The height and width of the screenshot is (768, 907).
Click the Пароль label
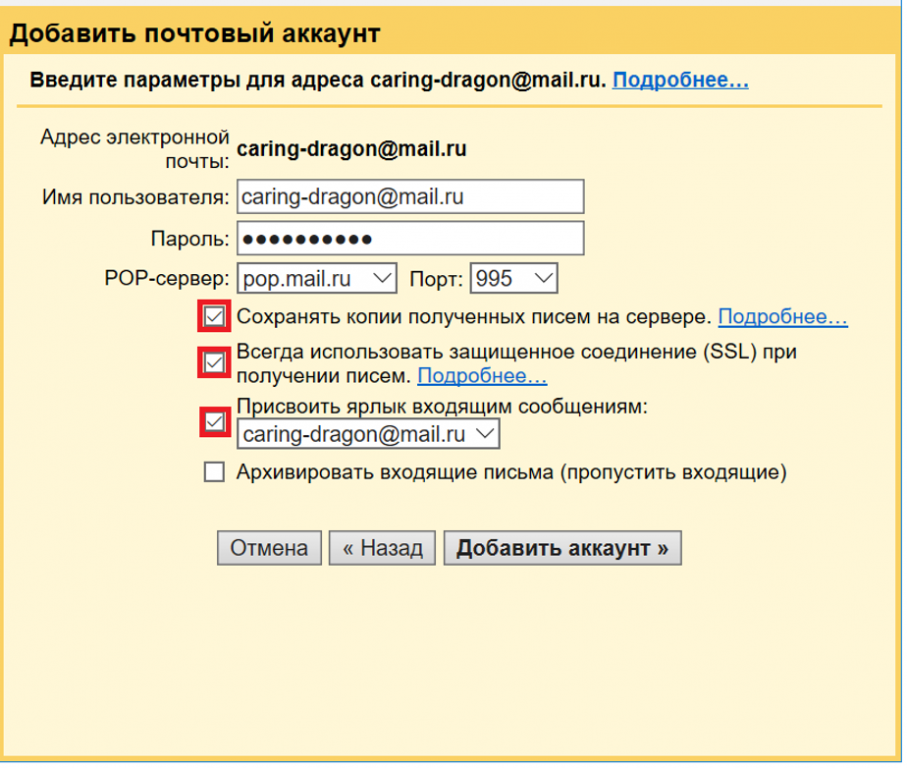click(190, 238)
